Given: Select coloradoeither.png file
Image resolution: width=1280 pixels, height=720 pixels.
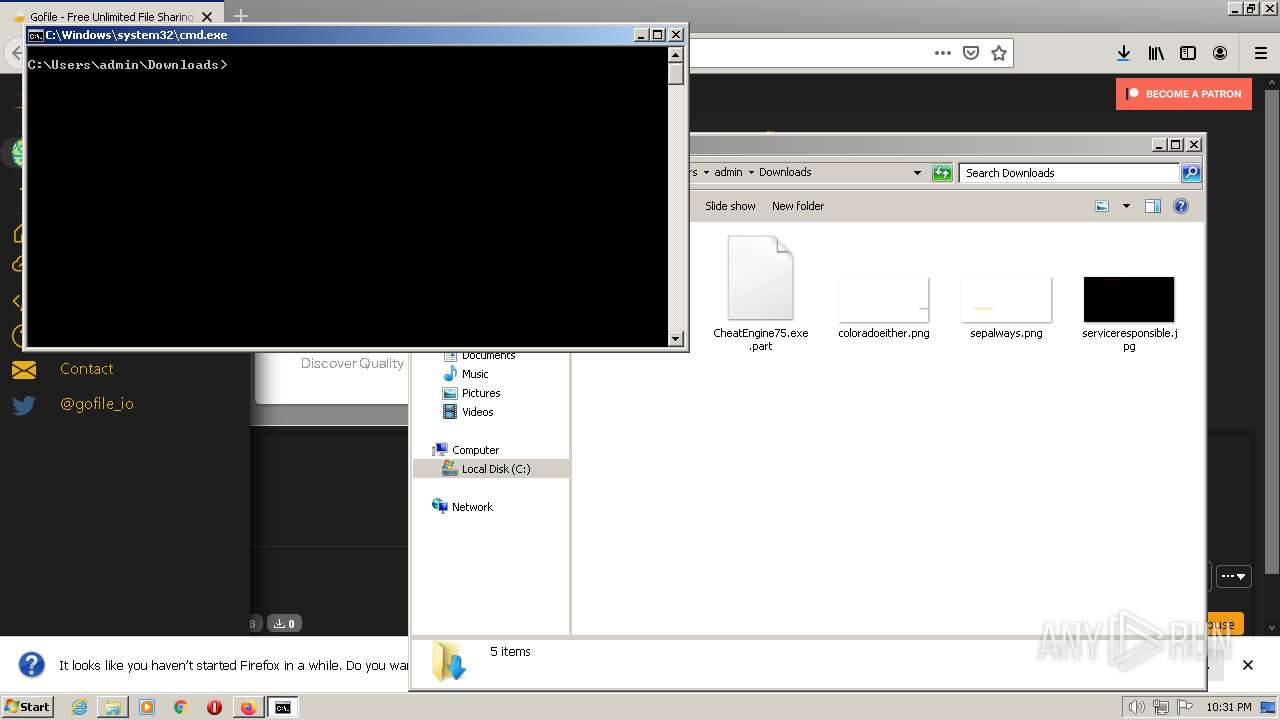Looking at the screenshot, I should (x=884, y=308).
